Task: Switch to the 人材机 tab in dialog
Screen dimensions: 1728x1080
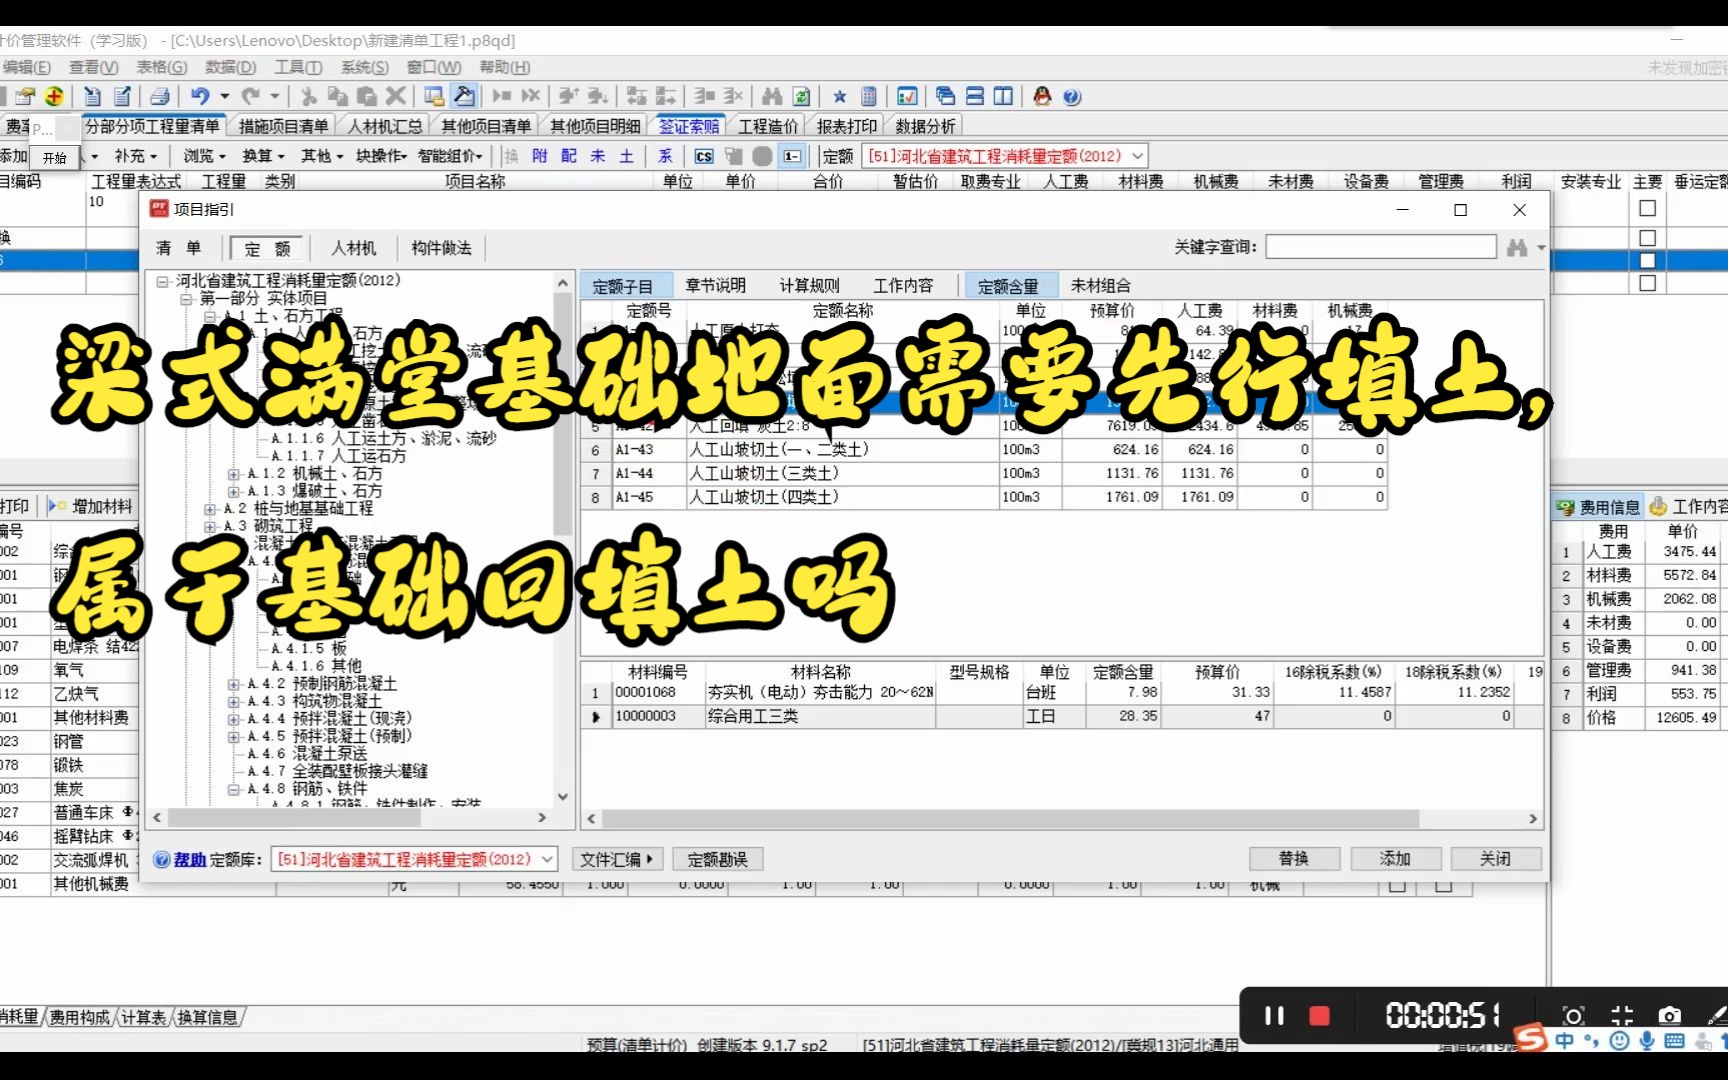Action: point(354,248)
